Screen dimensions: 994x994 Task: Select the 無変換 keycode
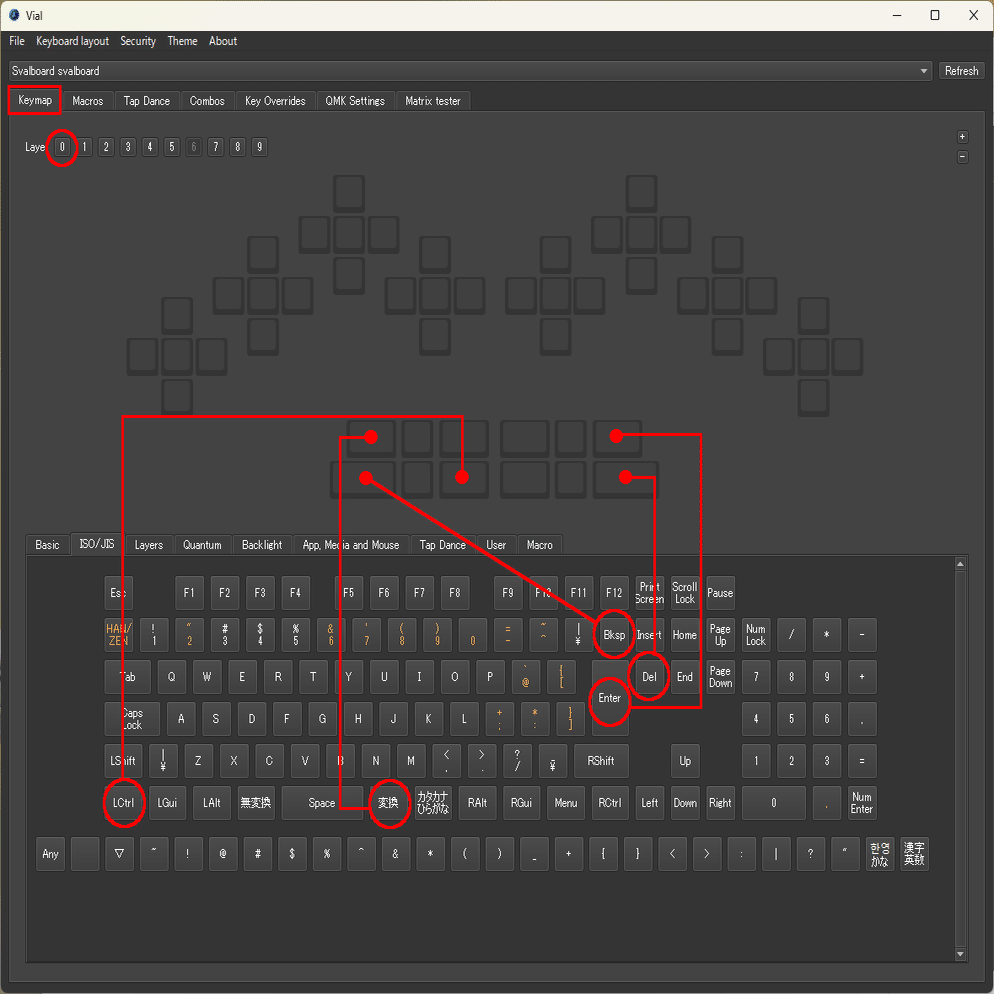tap(255, 803)
